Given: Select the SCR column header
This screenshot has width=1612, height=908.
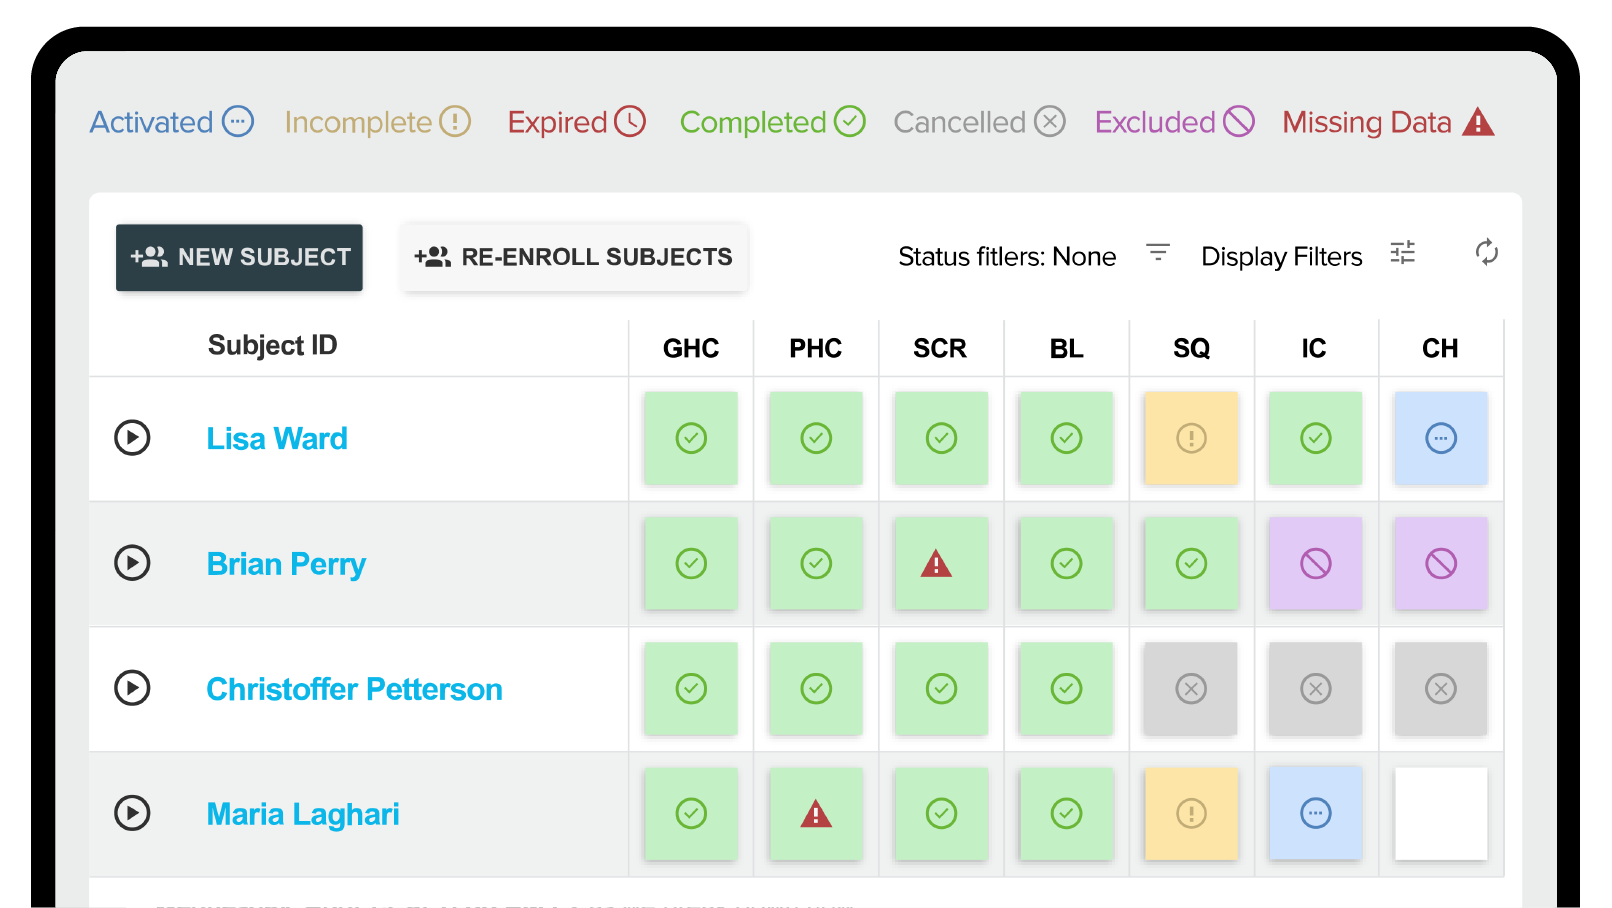Looking at the screenshot, I should click(x=940, y=348).
